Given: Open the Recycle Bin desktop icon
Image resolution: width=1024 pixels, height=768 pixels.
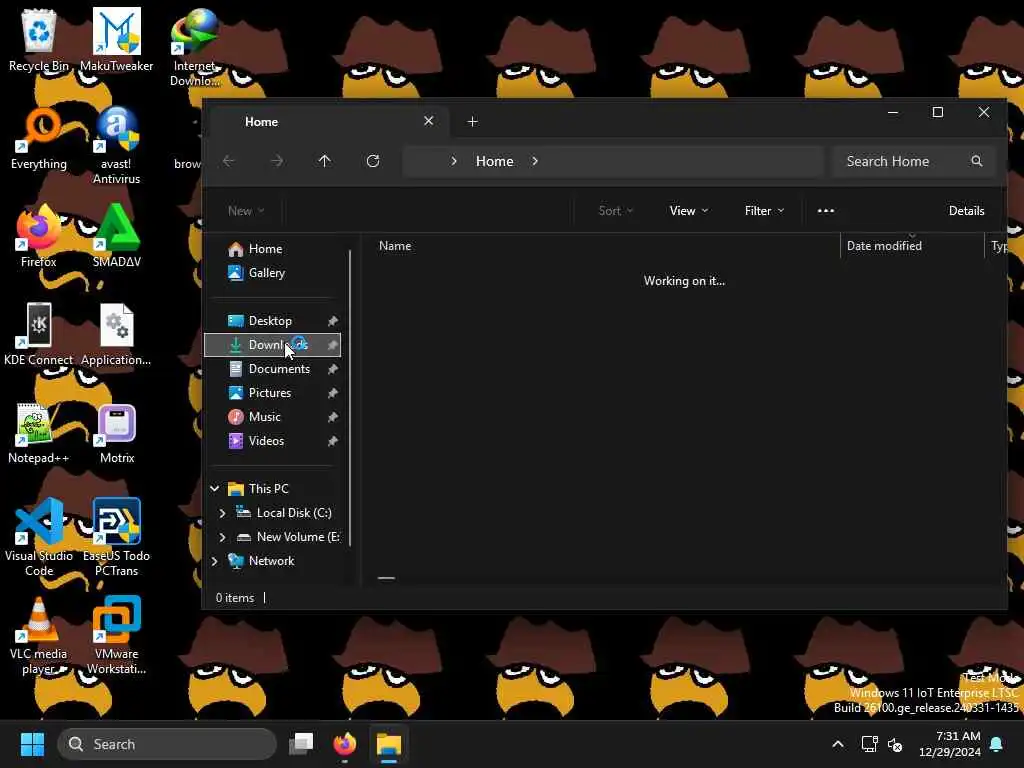Looking at the screenshot, I should (x=39, y=39).
